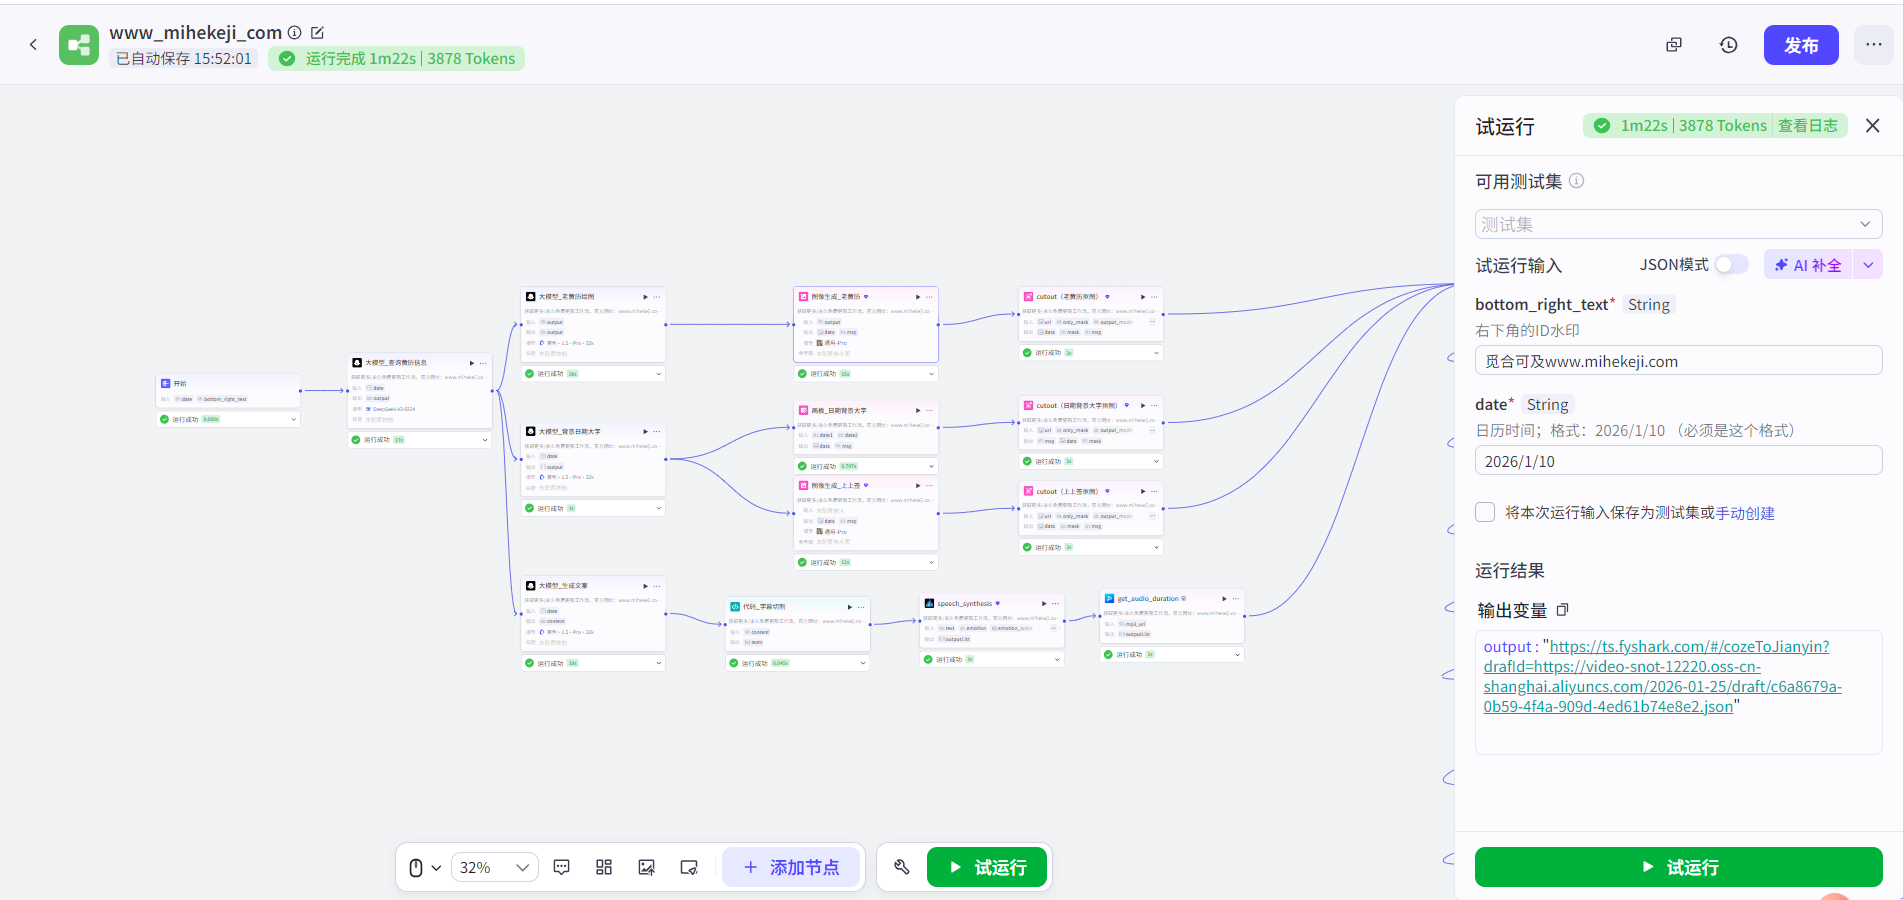
Task: Click the wrench debug icon
Action: click(902, 867)
